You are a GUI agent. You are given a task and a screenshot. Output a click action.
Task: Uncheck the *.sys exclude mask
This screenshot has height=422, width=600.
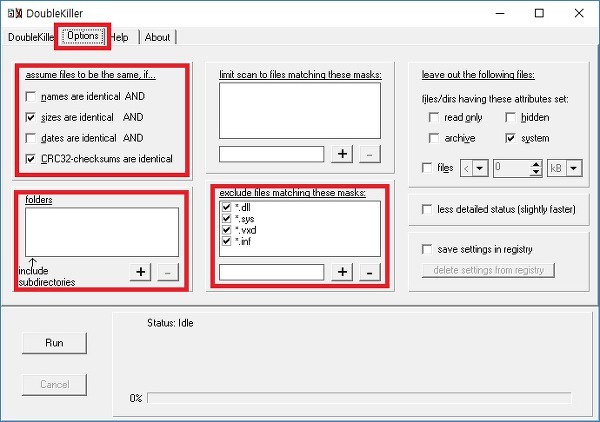click(227, 218)
